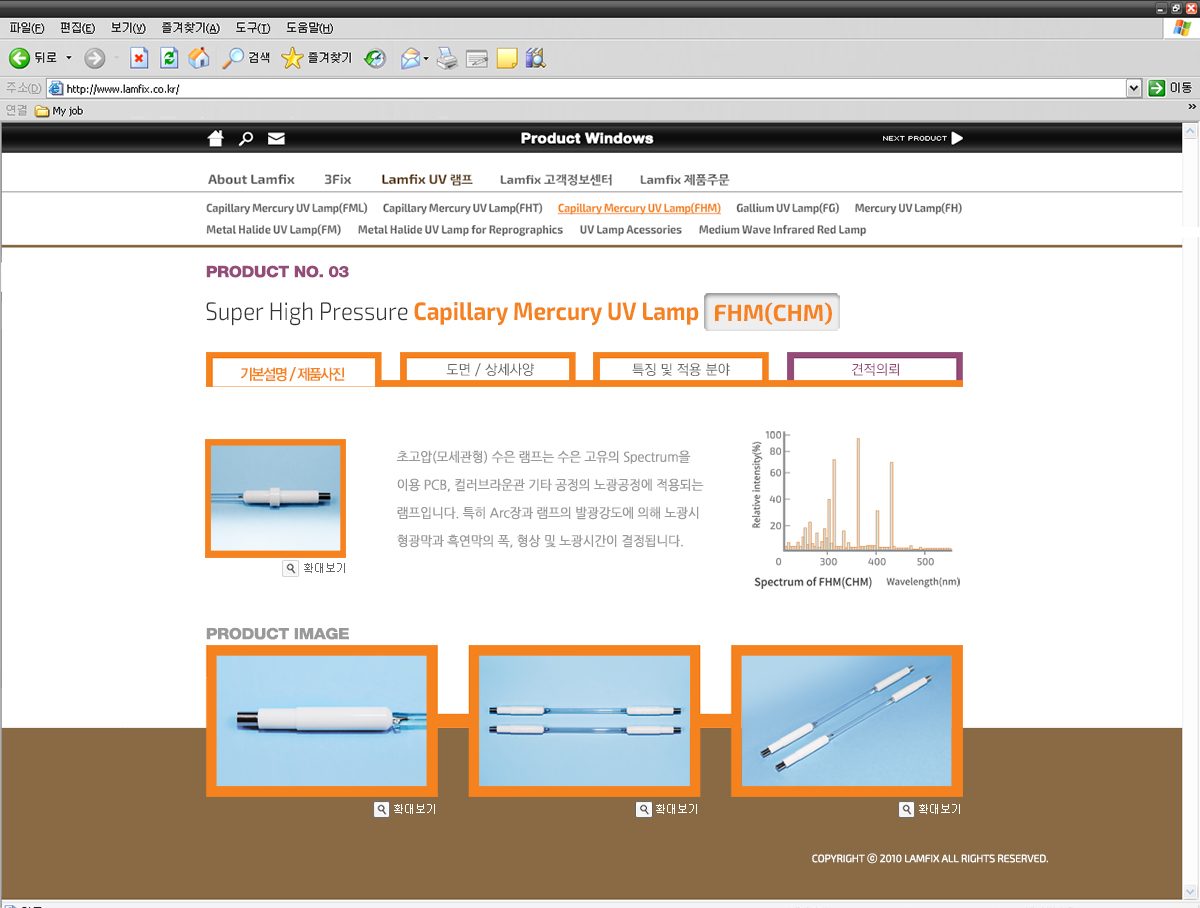Go to NEXT PRODUCT
The image size is (1200, 908).
pos(922,138)
